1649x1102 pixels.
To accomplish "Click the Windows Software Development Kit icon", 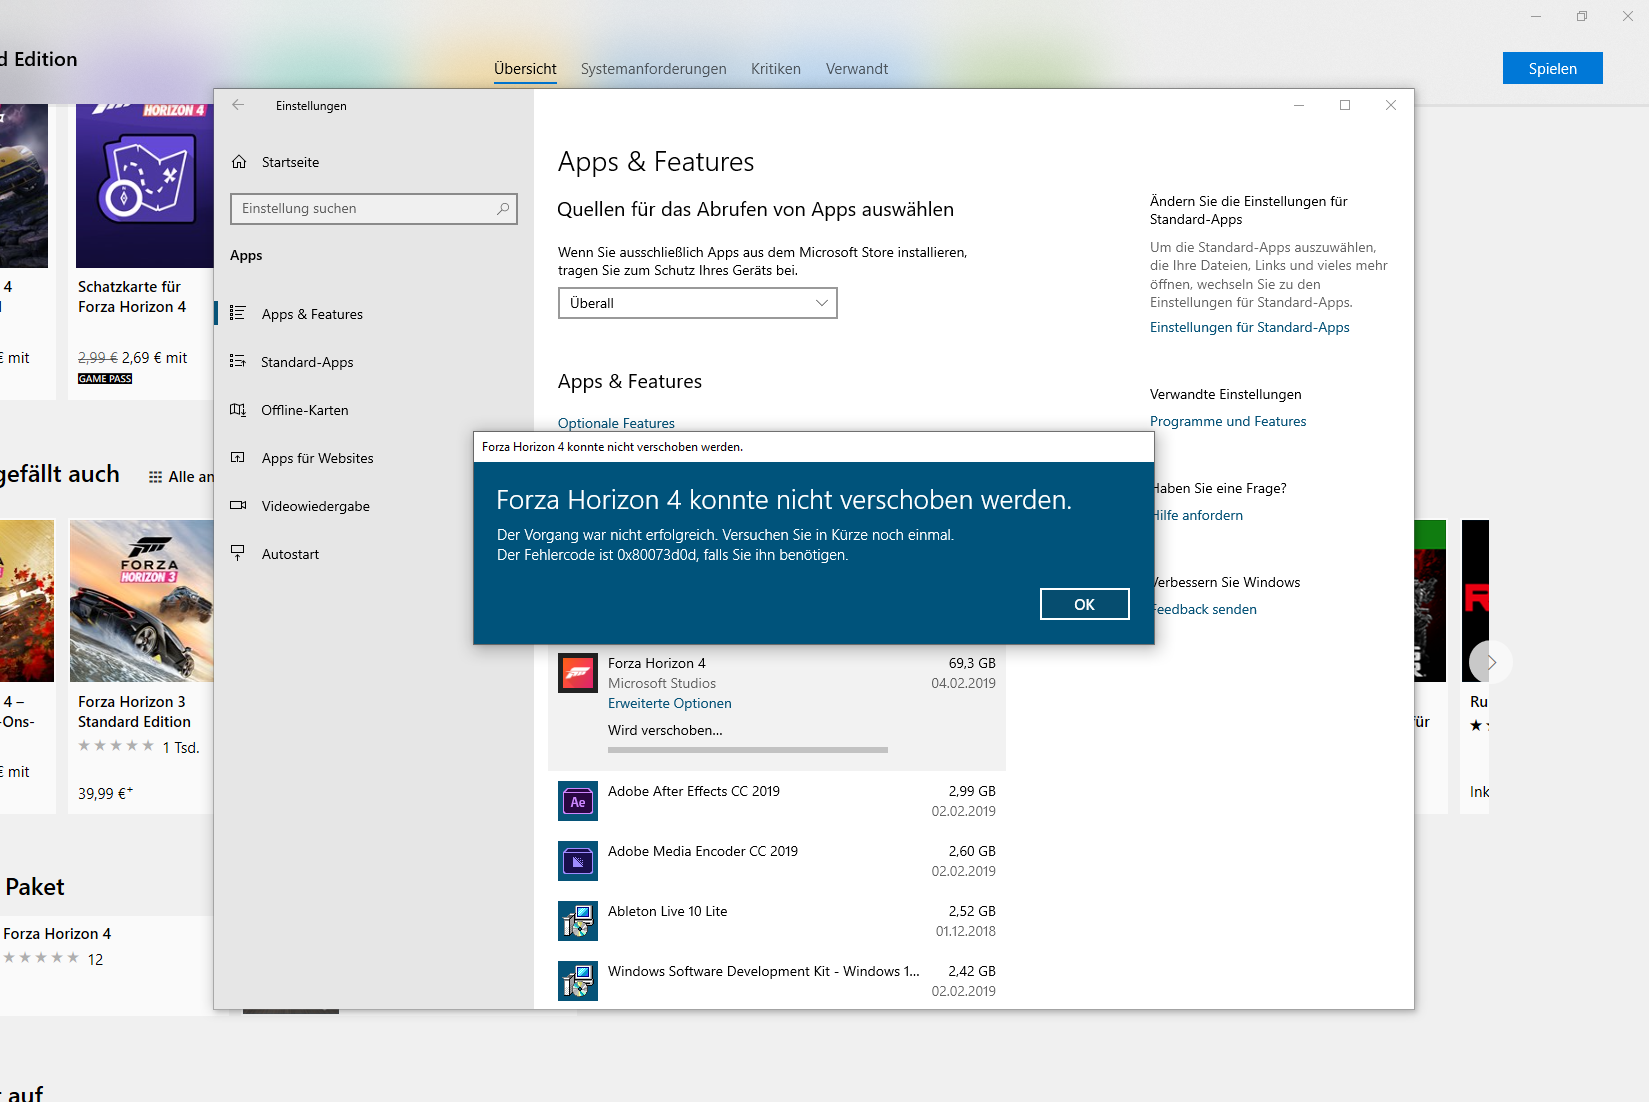I will (x=578, y=981).
